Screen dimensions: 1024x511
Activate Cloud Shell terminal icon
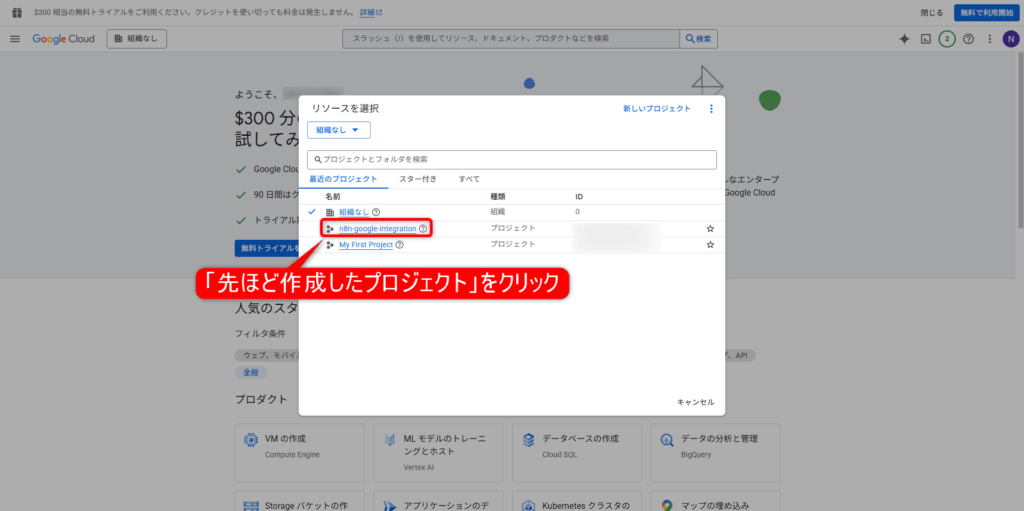926,39
